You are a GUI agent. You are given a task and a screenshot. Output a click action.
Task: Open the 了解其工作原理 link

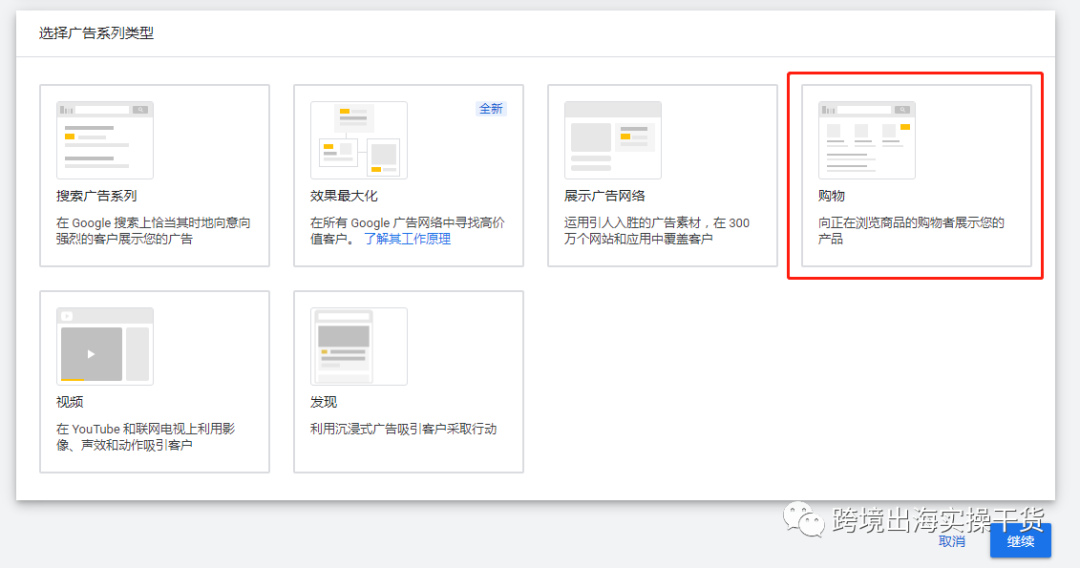pos(407,239)
